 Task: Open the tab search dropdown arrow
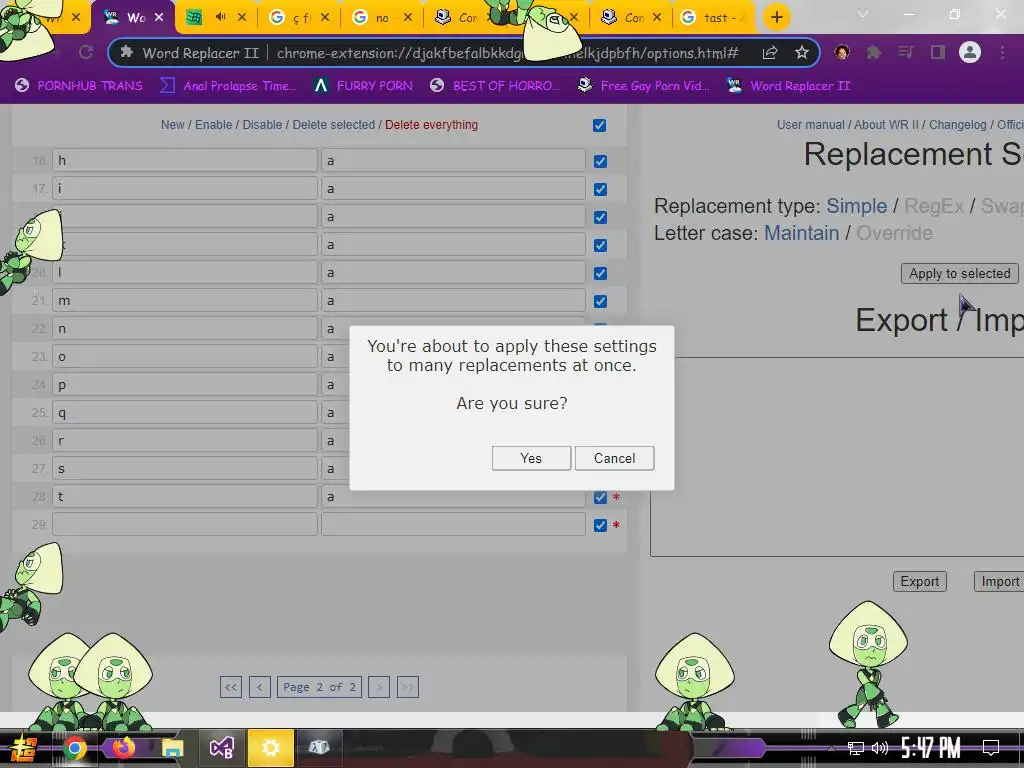(x=863, y=14)
